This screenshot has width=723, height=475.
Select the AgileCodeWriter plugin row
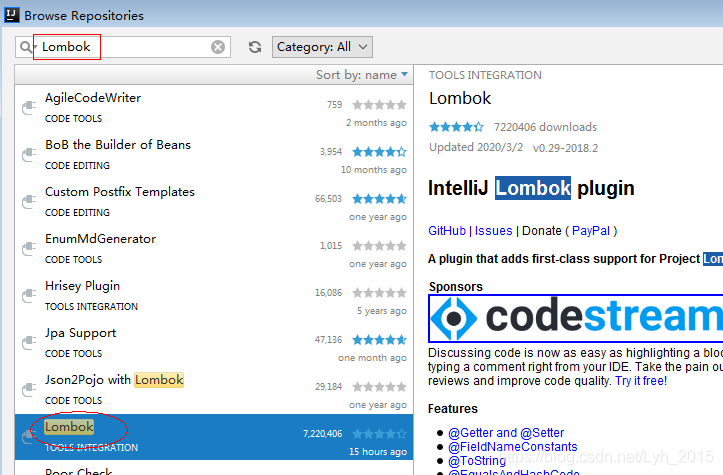tap(214, 108)
